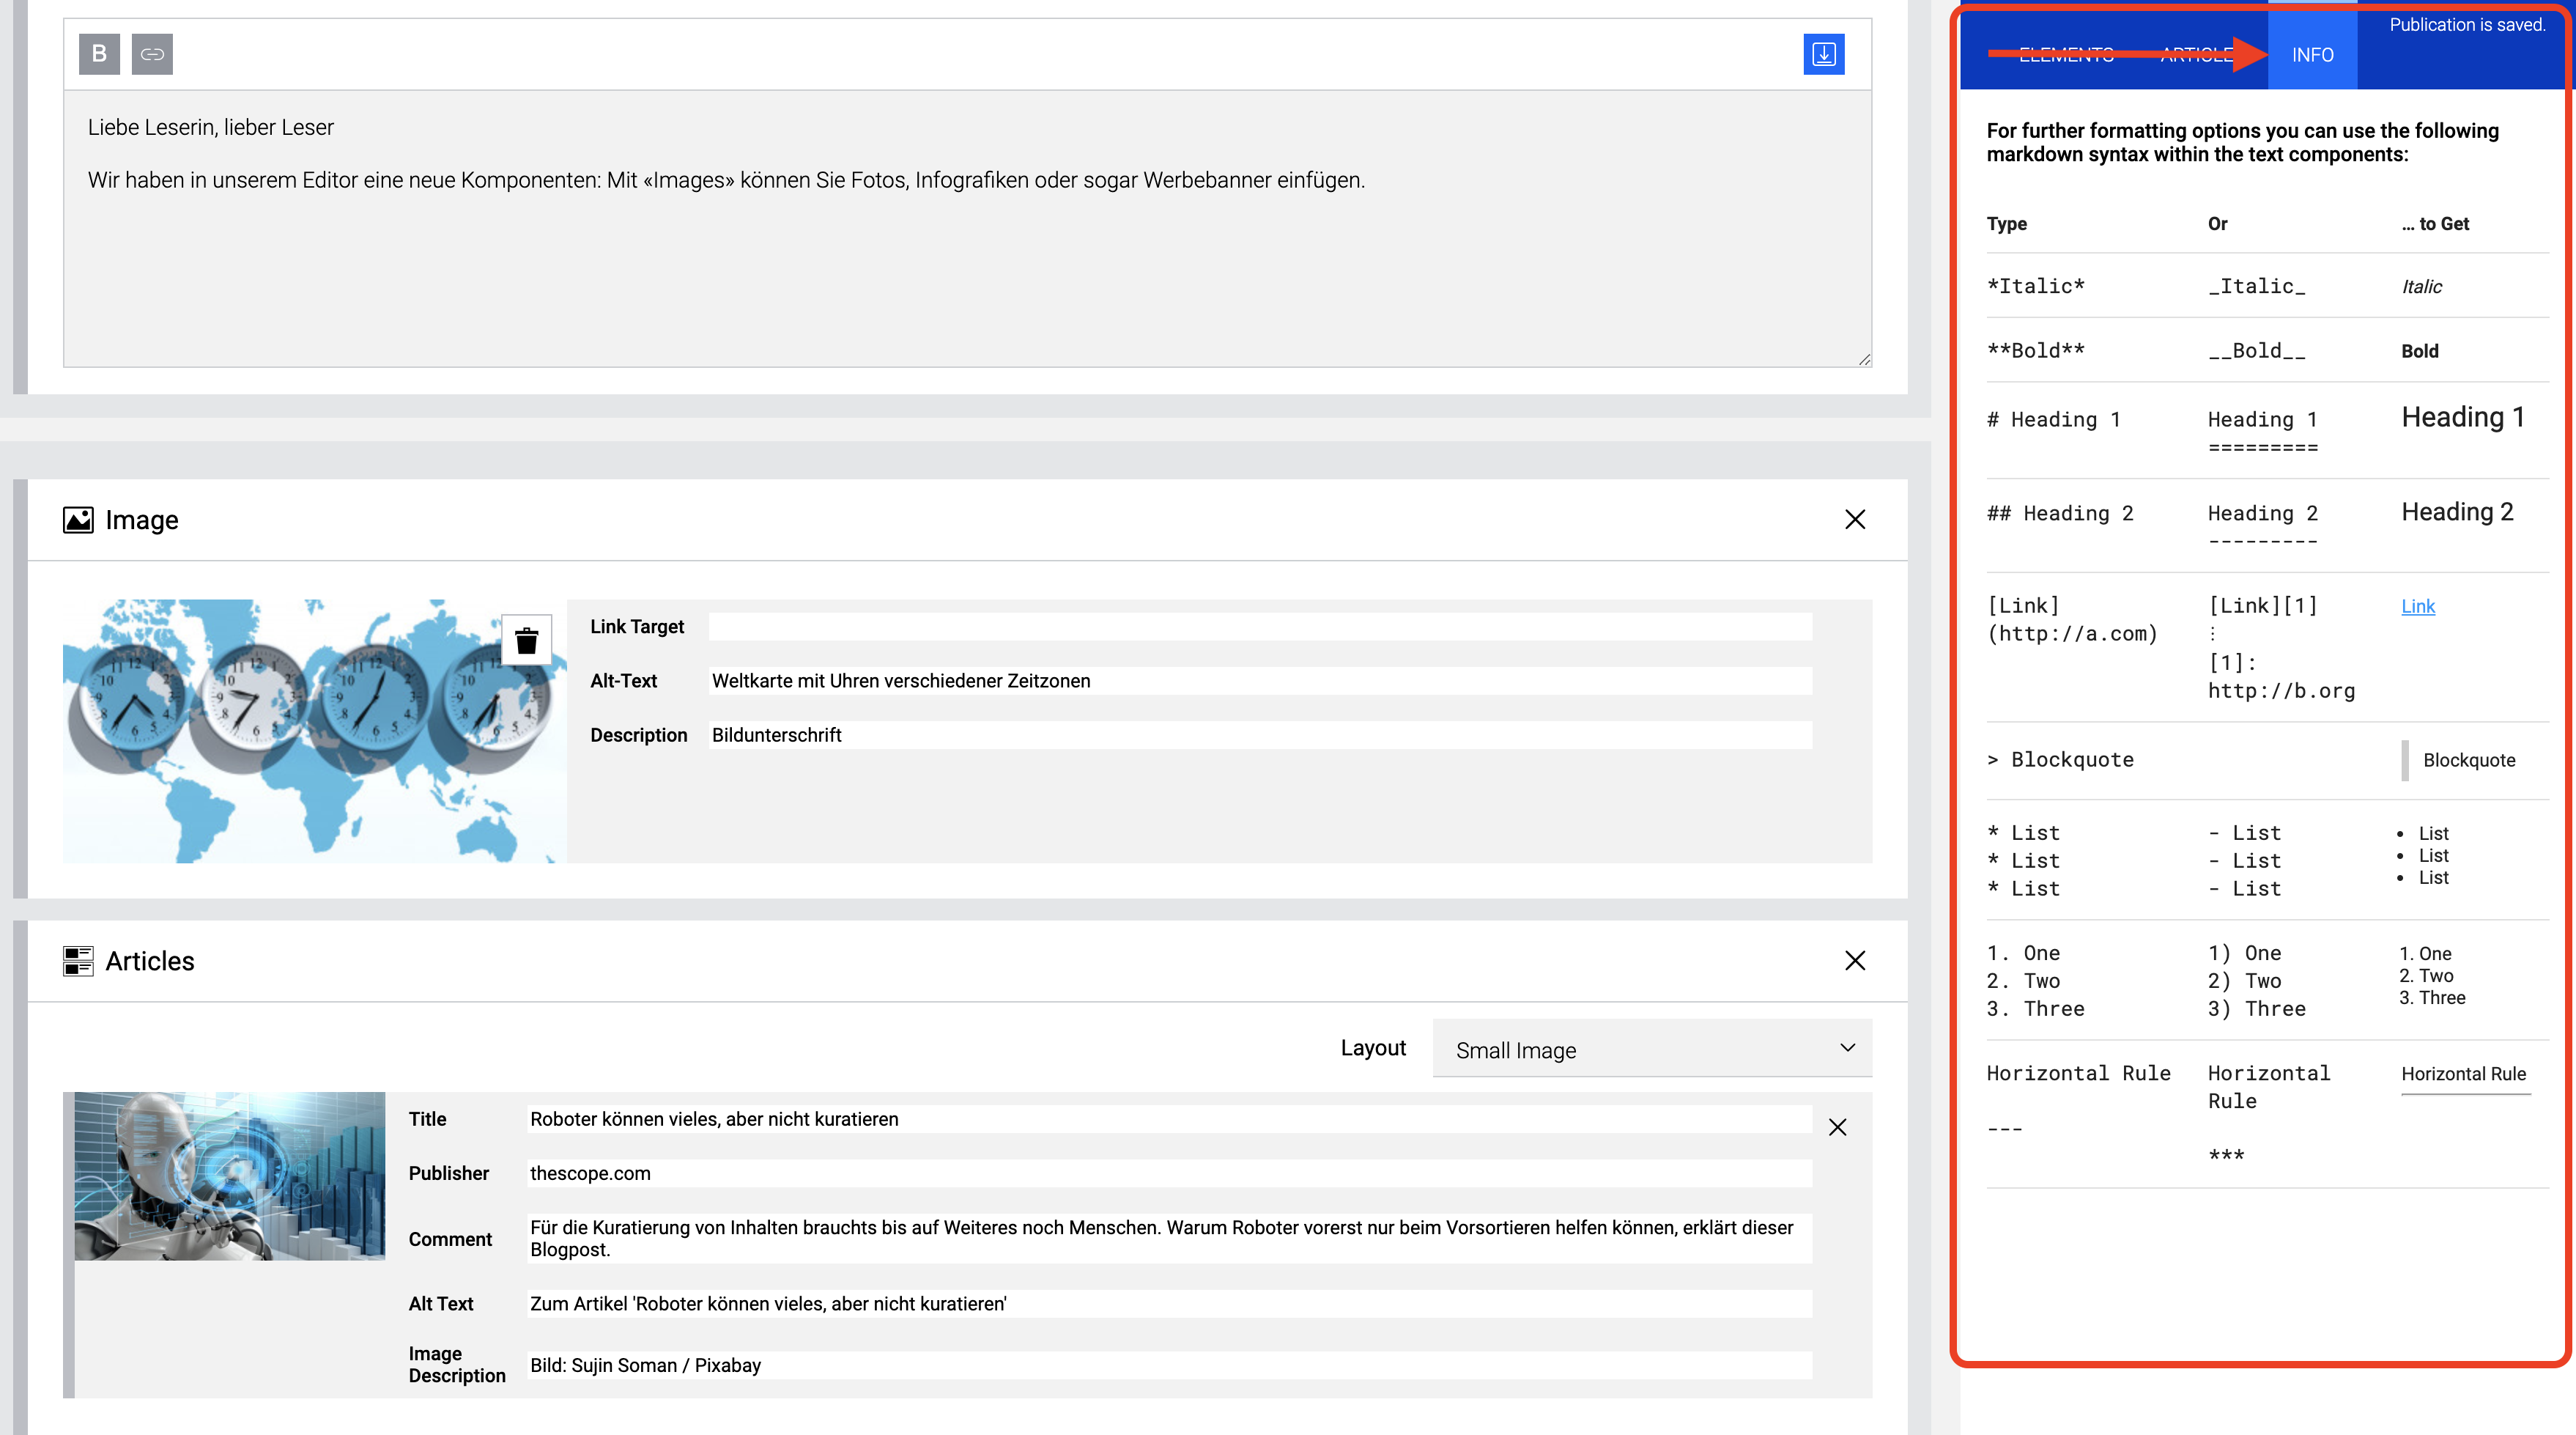Click the '*Italic*' syntax cell
Screen dimensions: 2576x1435
[2035, 286]
